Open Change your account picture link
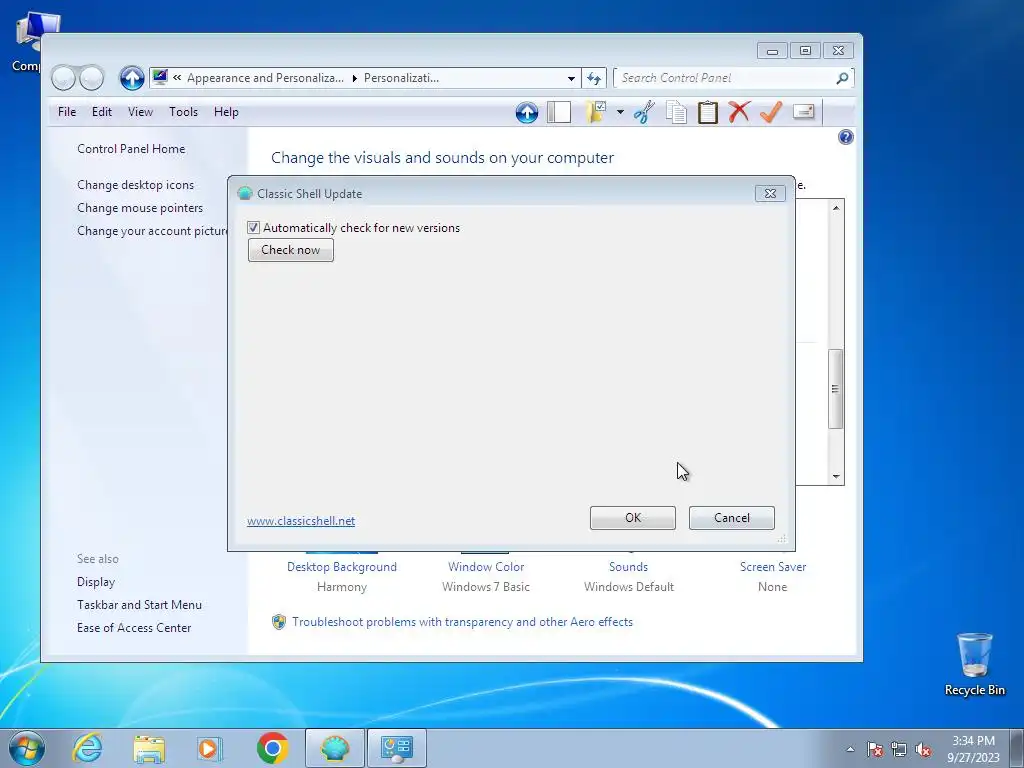This screenshot has width=1024, height=768. click(x=152, y=231)
